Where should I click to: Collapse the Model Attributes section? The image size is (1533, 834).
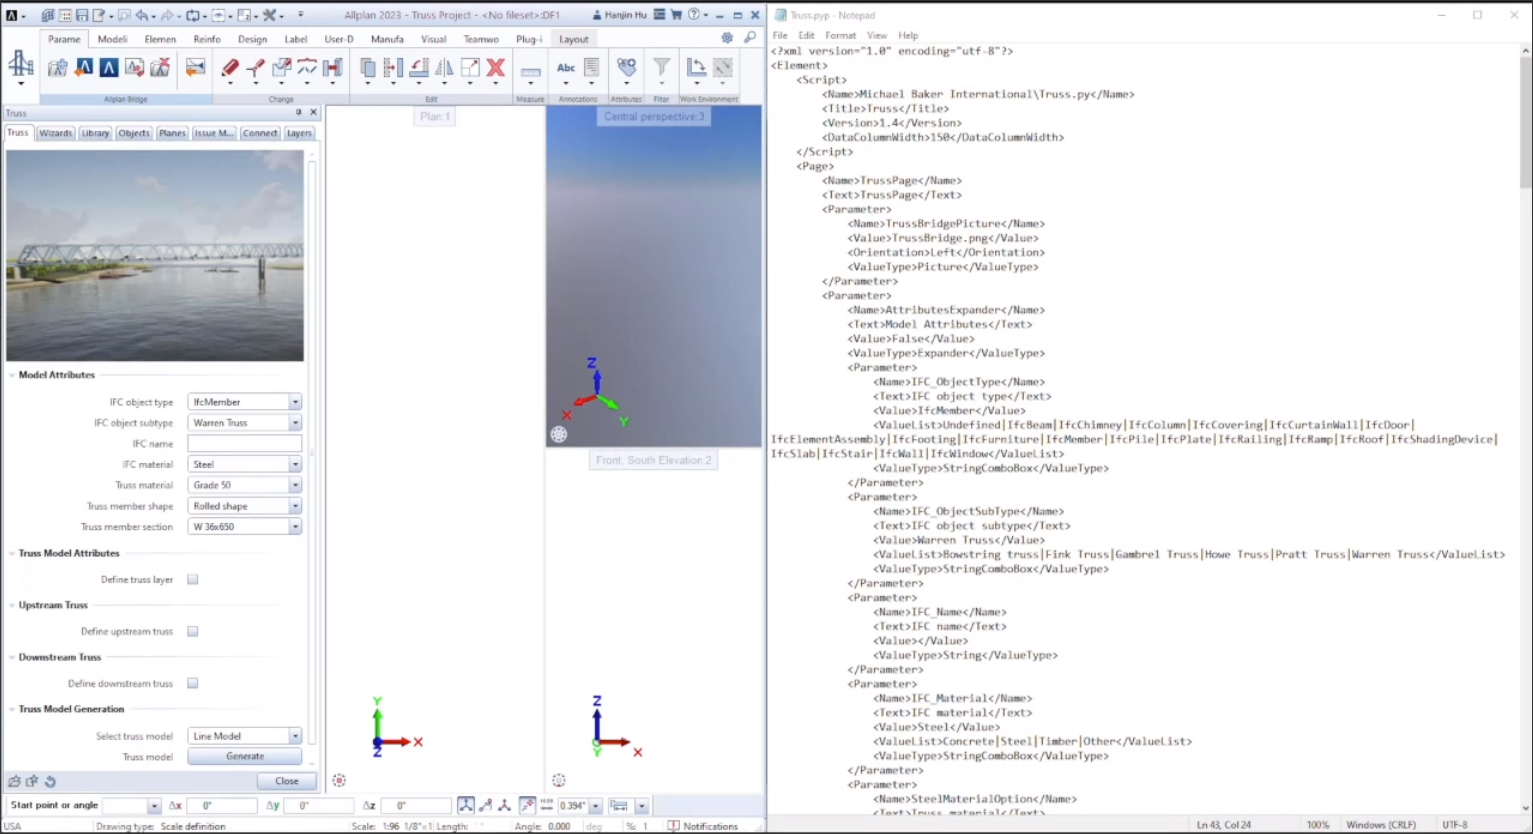12,375
